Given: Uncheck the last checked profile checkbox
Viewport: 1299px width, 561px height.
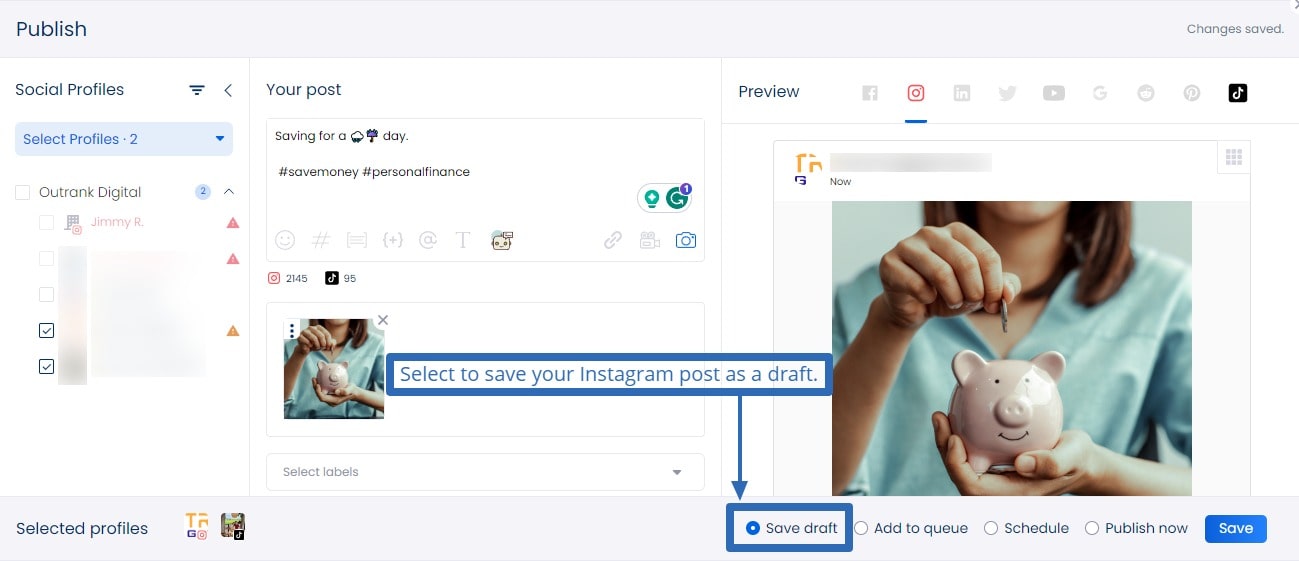Looking at the screenshot, I should pos(46,367).
